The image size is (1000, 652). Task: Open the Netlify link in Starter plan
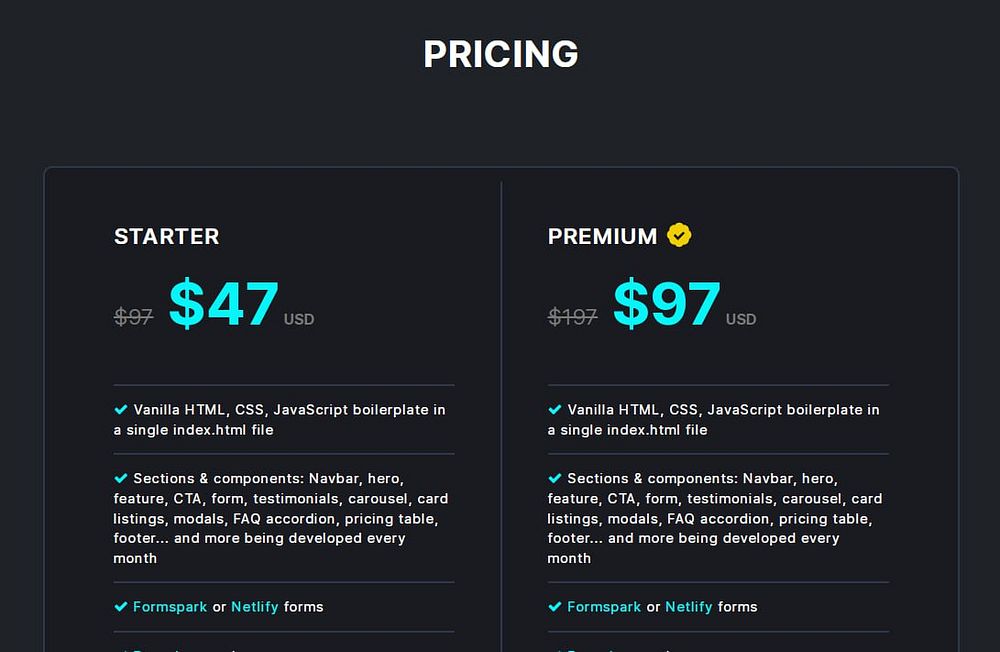pyautogui.click(x=255, y=606)
